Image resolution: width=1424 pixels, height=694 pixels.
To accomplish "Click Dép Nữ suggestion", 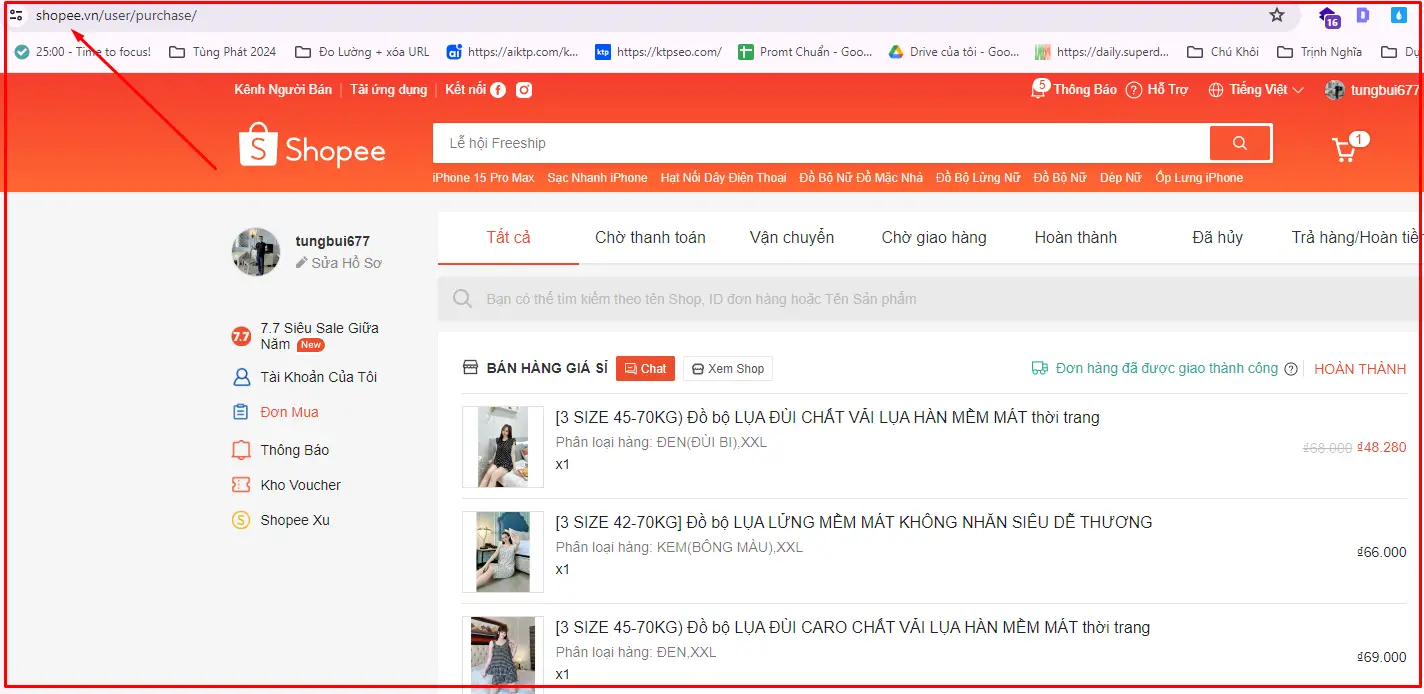I will coord(1120,178).
